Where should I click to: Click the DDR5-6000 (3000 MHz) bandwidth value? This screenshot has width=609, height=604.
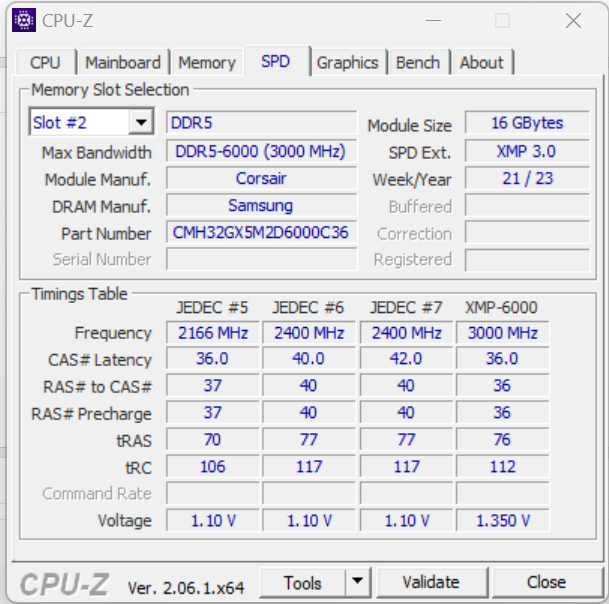coord(261,151)
